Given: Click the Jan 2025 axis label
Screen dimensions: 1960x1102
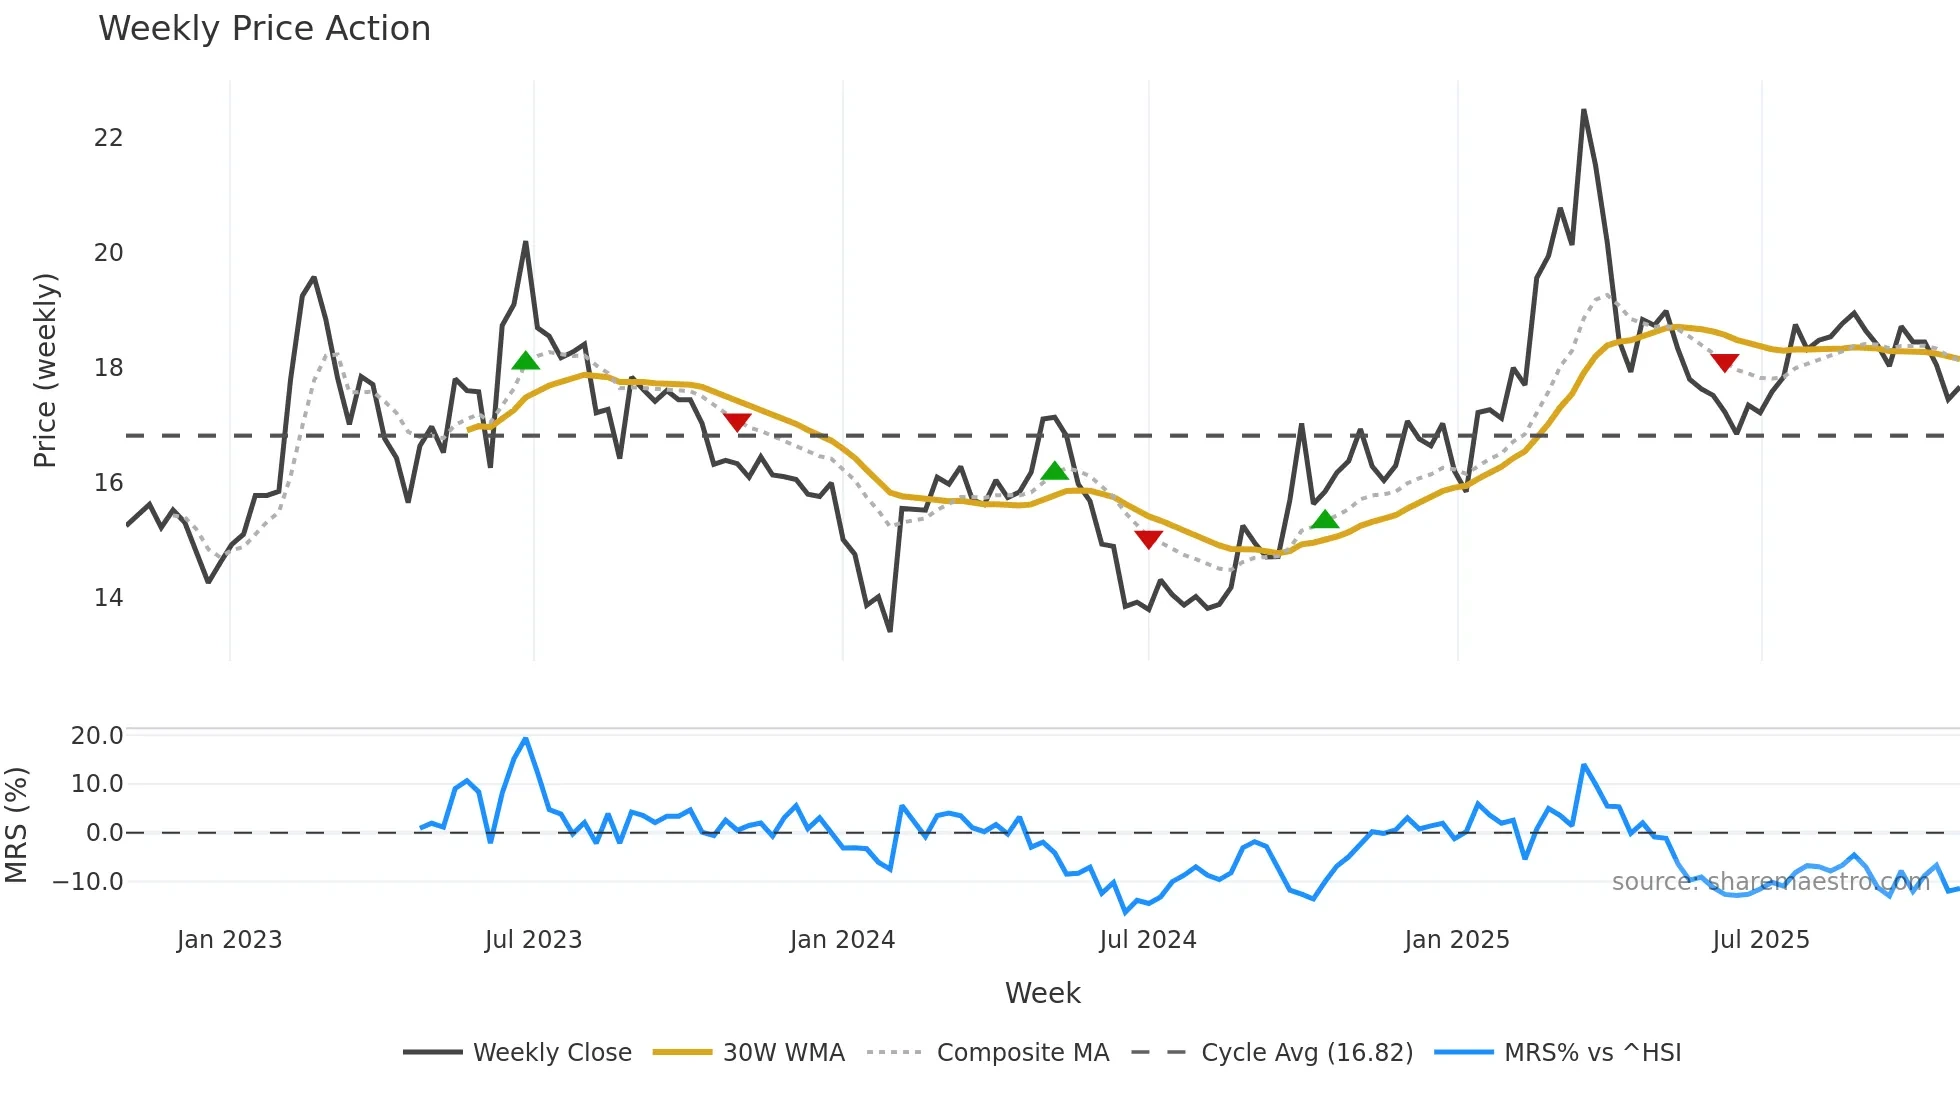Looking at the screenshot, I should coord(1457,940).
